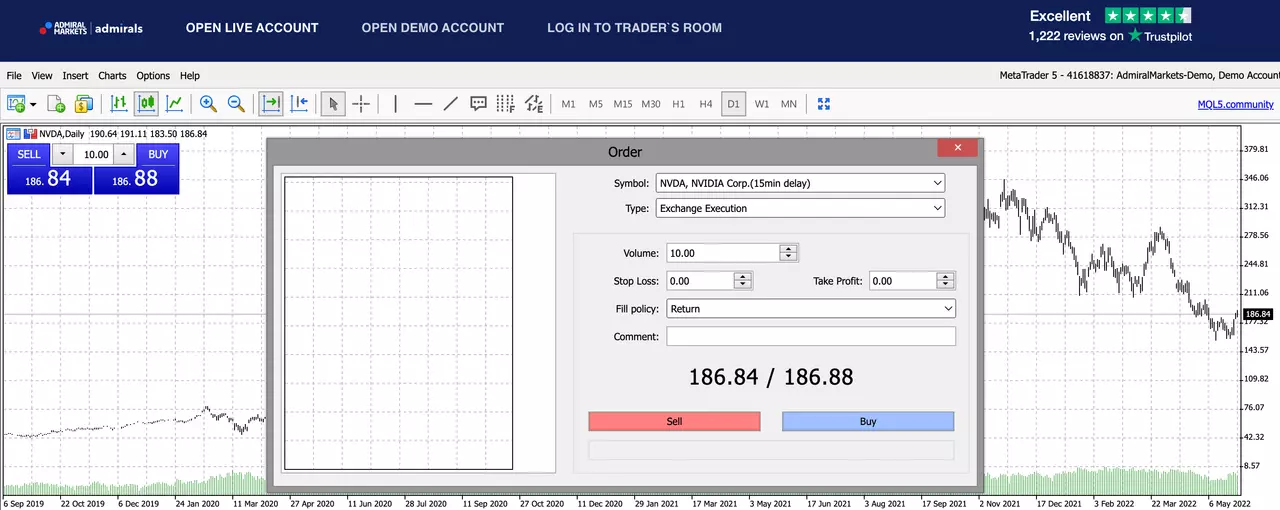
Task: Select the text comment bubble tool
Action: [478, 103]
